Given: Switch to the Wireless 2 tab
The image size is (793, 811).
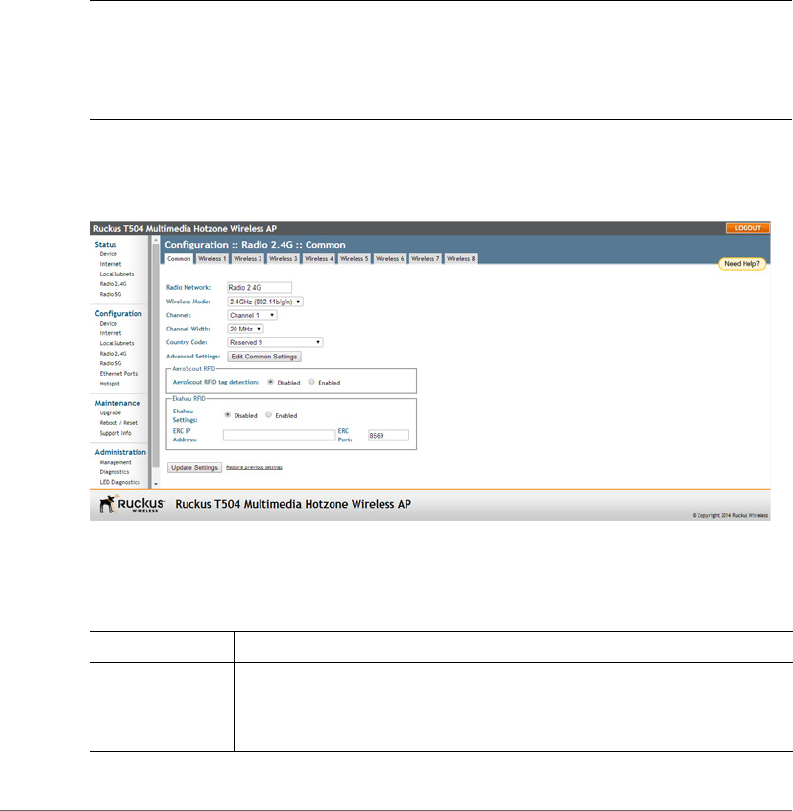Looking at the screenshot, I should click(248, 259).
